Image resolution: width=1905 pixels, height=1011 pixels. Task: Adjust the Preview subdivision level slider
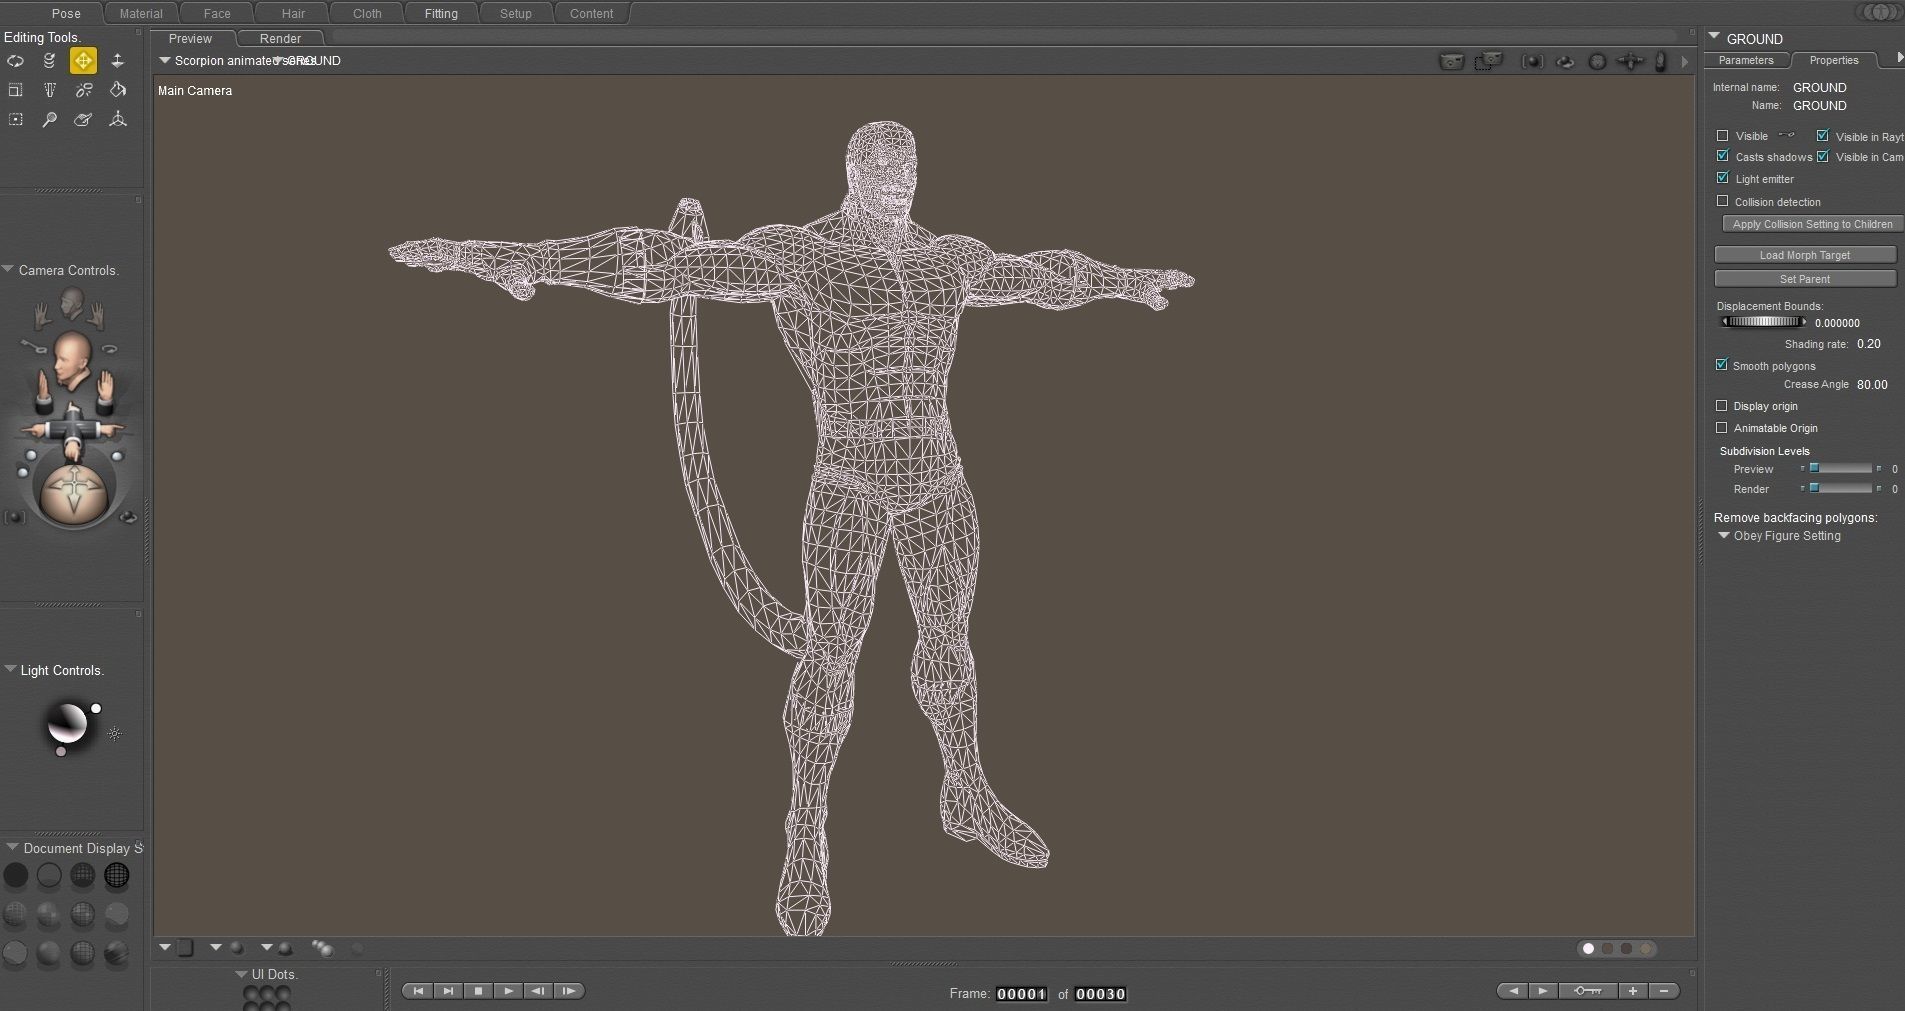1840,468
